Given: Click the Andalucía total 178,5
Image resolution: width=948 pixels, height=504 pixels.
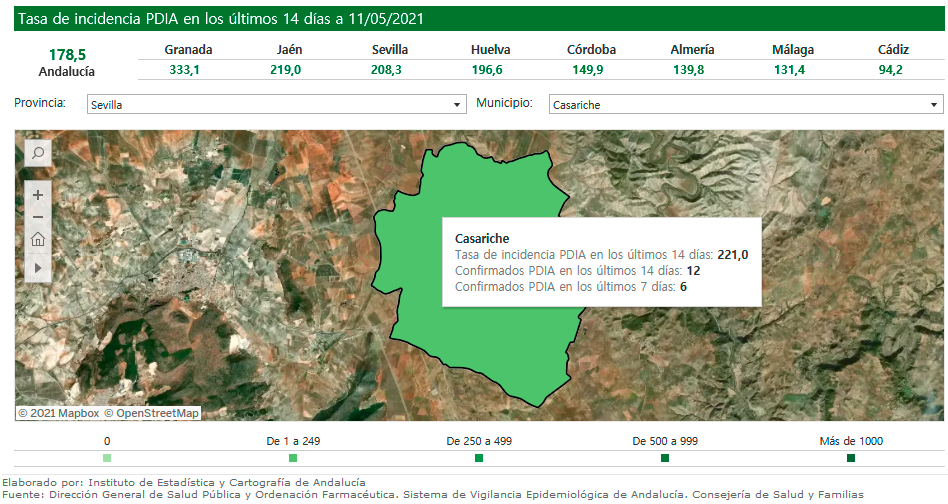Looking at the screenshot, I should click(67, 54).
